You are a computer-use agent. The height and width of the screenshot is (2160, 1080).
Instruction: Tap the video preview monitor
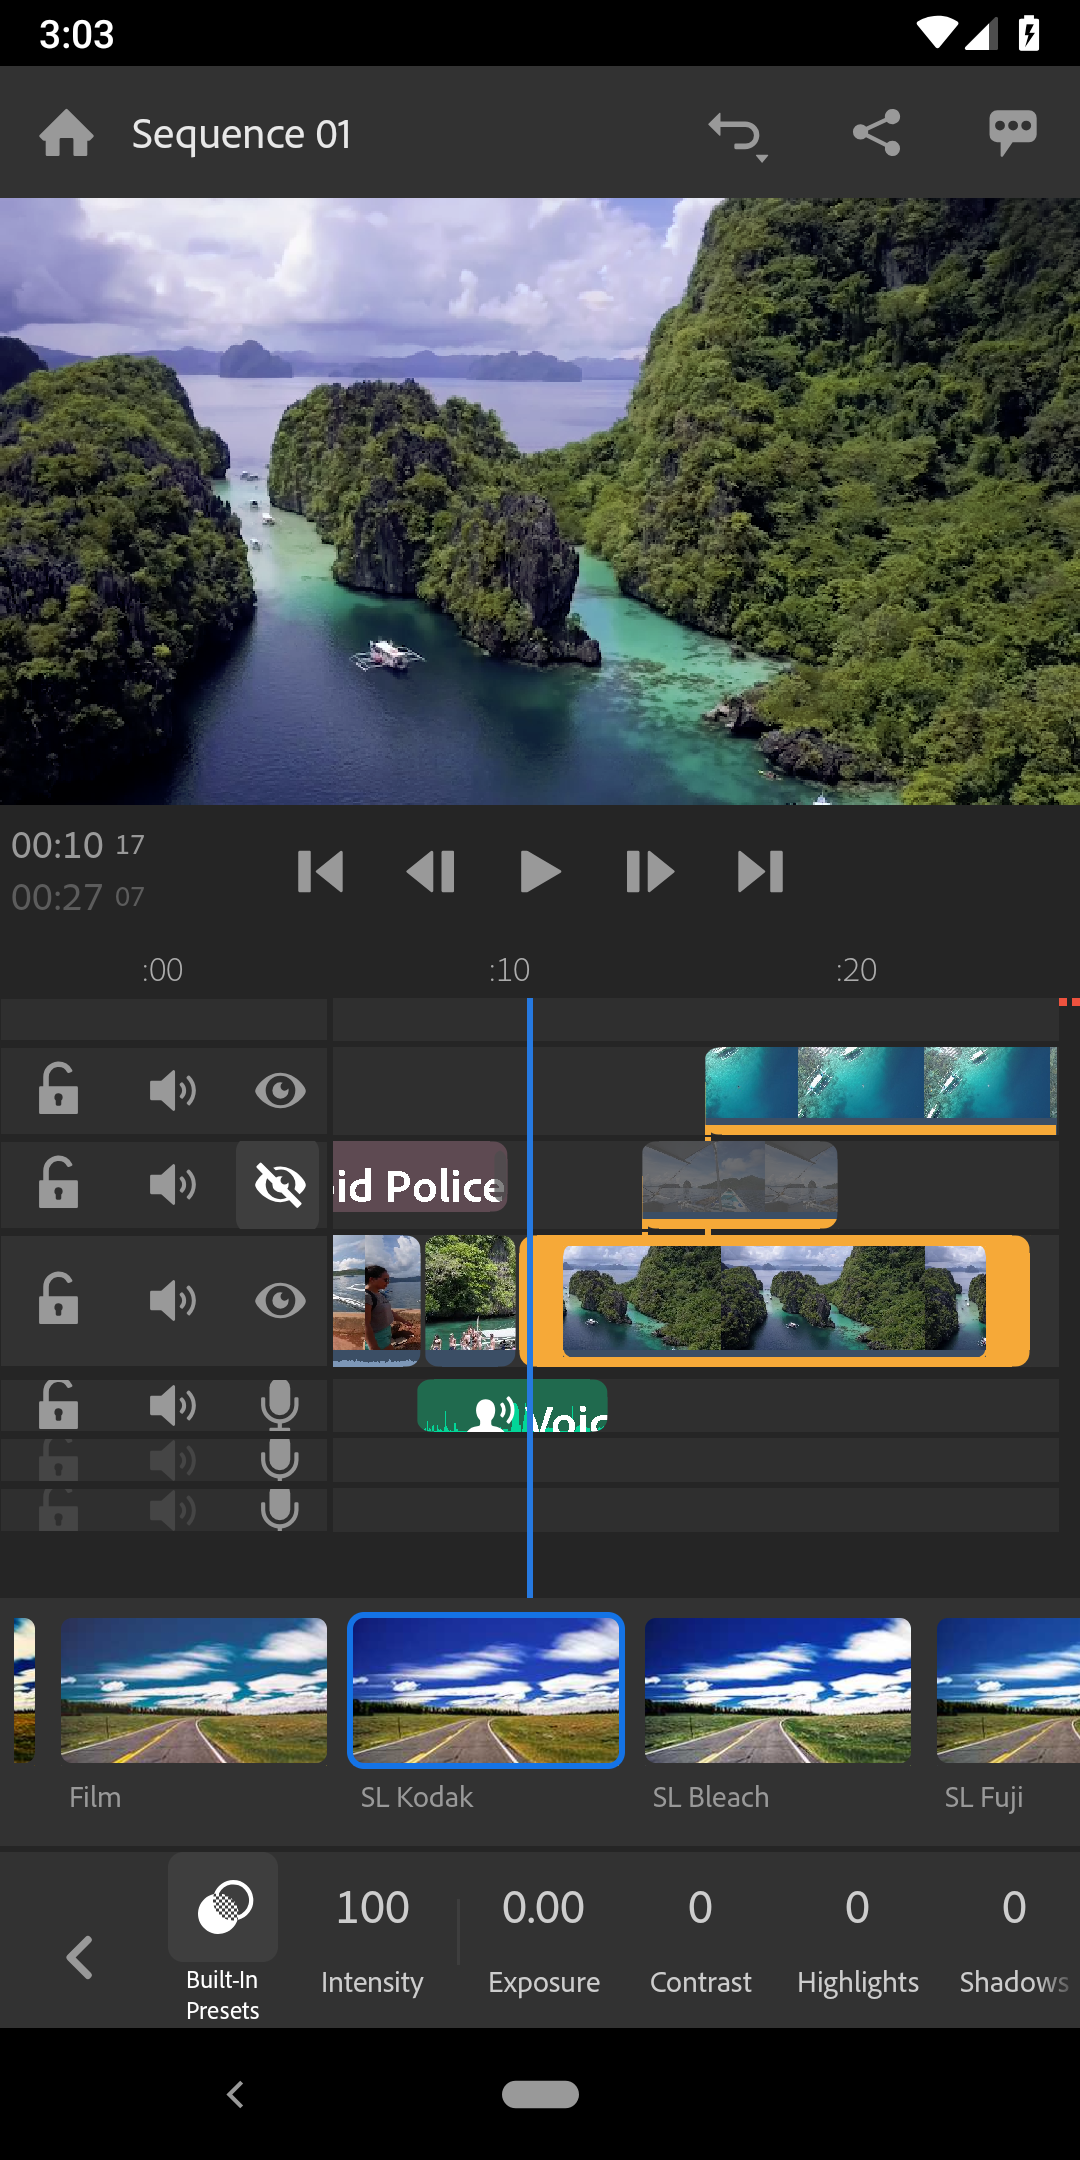click(x=540, y=501)
